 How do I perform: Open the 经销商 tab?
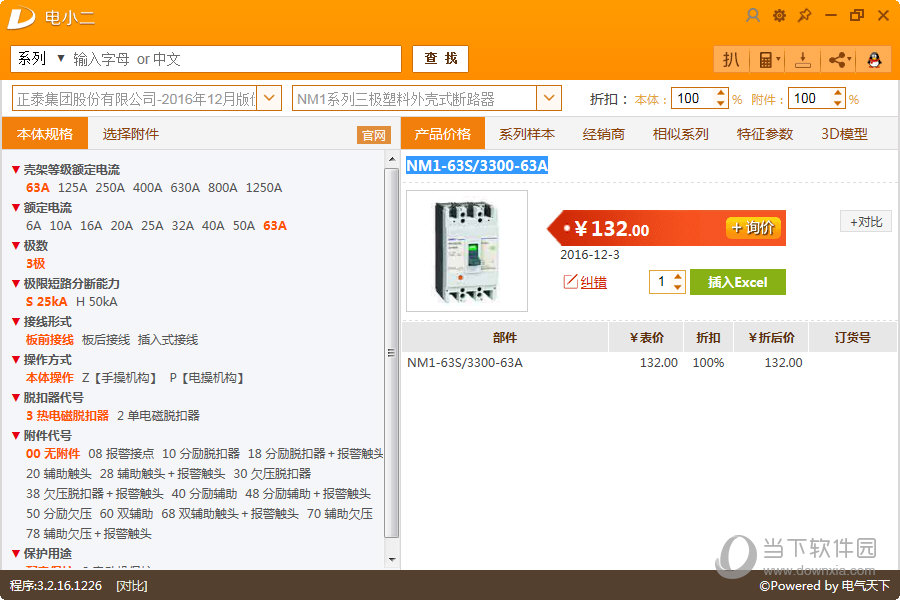tap(603, 134)
